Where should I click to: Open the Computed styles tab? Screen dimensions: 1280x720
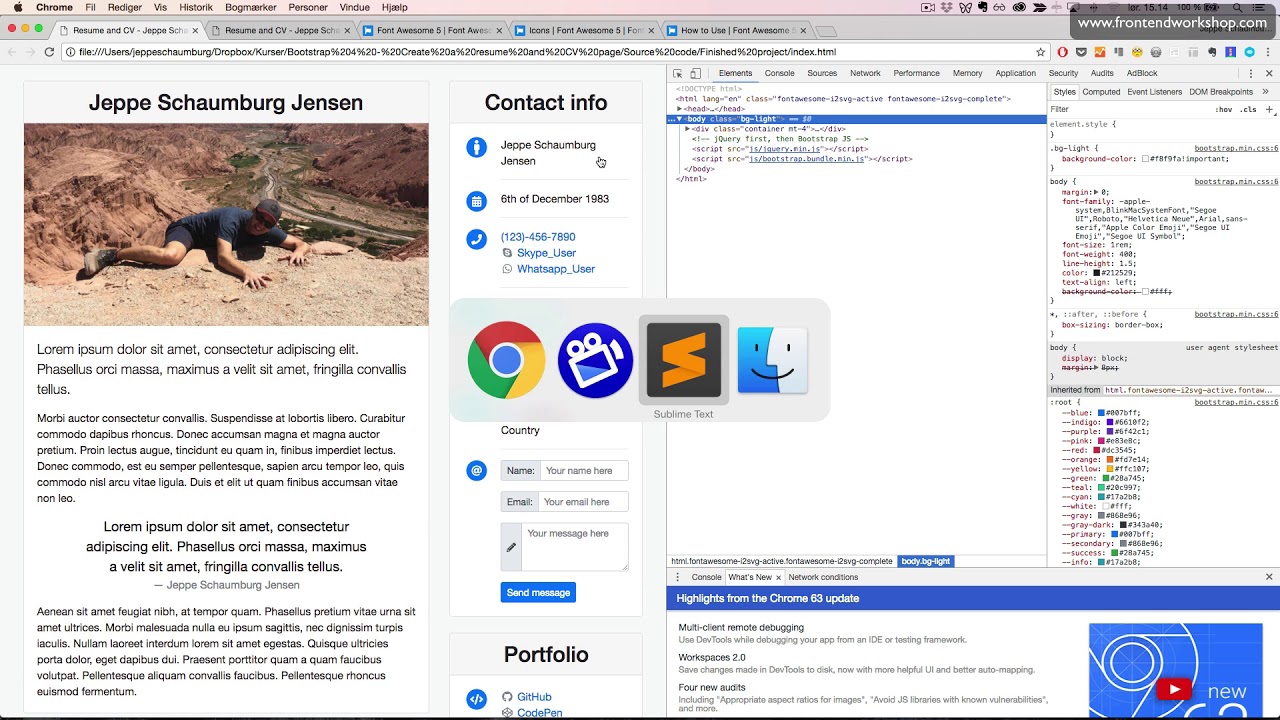pos(1101,92)
